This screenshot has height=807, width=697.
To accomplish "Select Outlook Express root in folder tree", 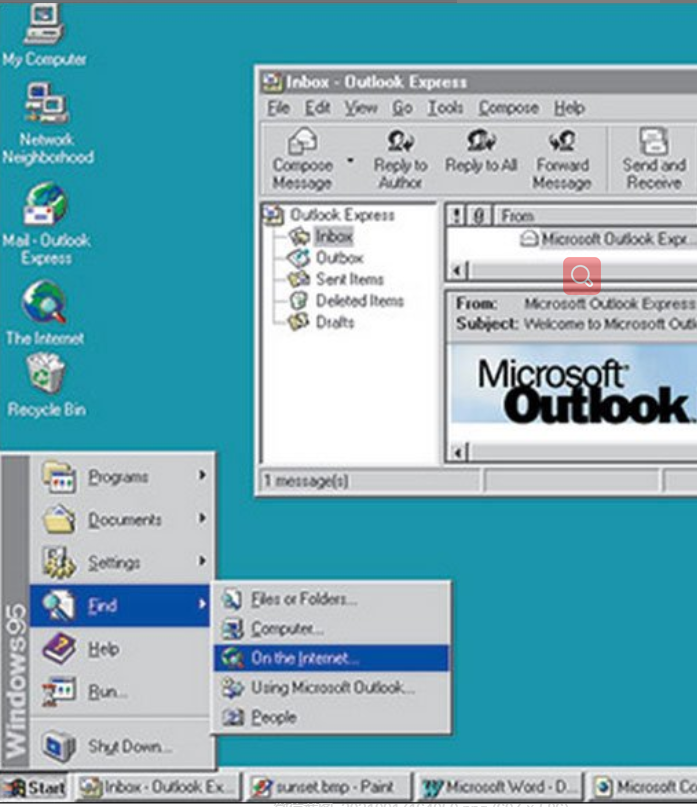I will click(x=330, y=215).
